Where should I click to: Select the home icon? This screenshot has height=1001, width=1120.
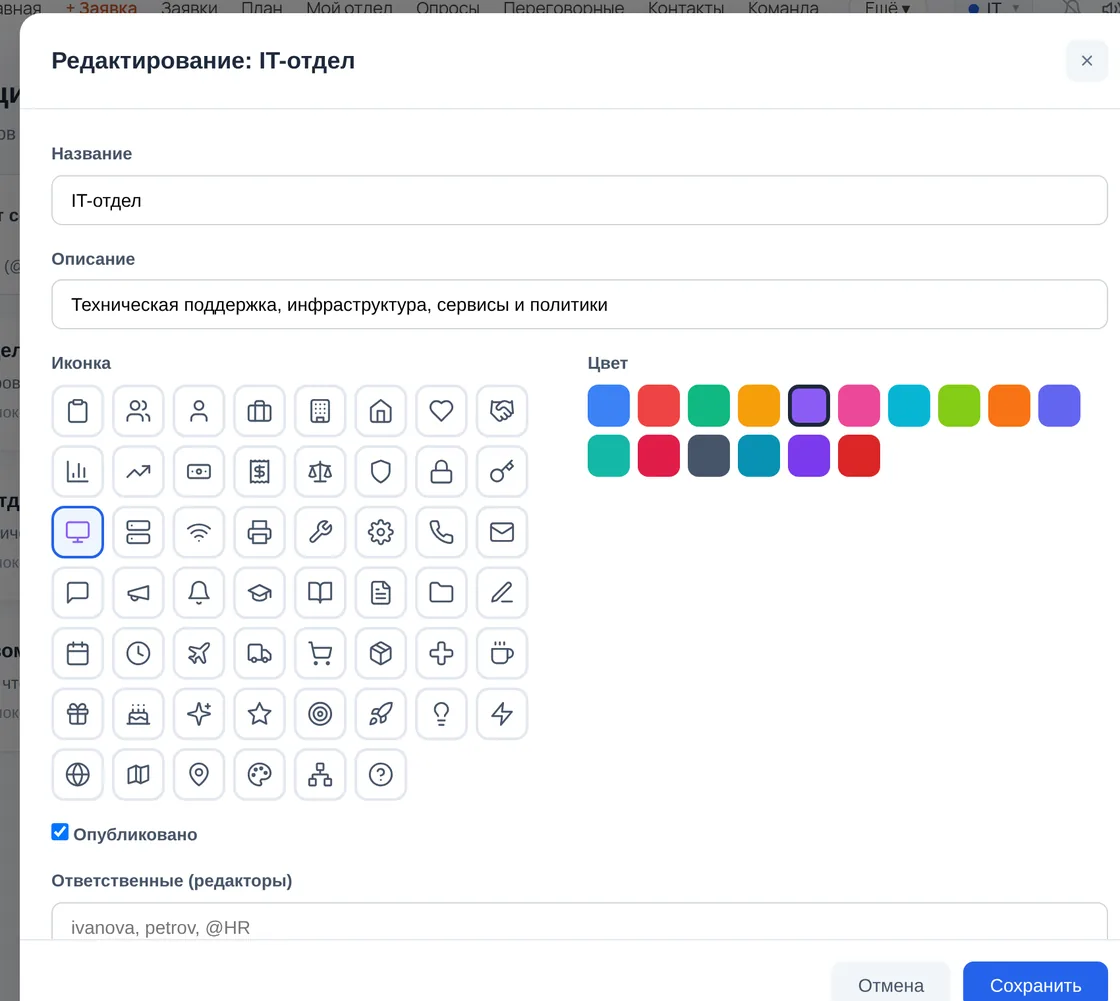click(381, 411)
